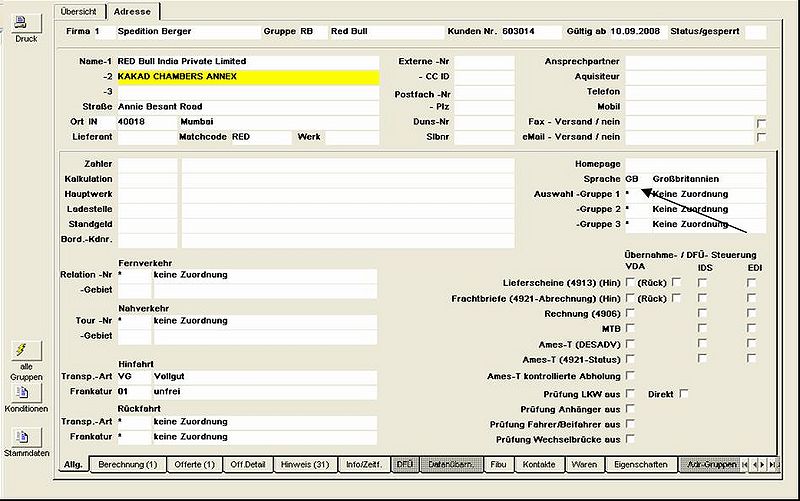
Task: Enable Fax-Versand checkbox
Action: click(x=761, y=123)
